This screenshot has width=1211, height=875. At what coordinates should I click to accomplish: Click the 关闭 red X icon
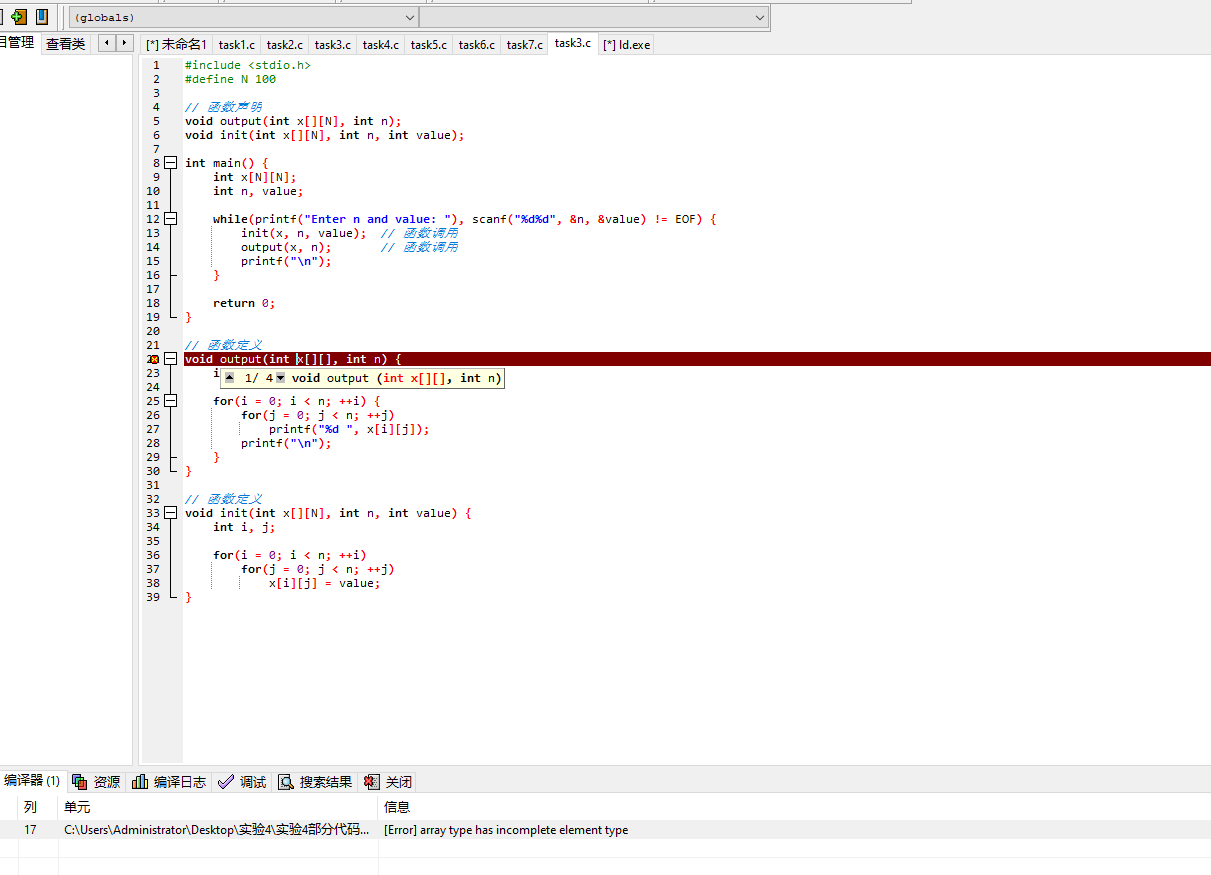372,782
